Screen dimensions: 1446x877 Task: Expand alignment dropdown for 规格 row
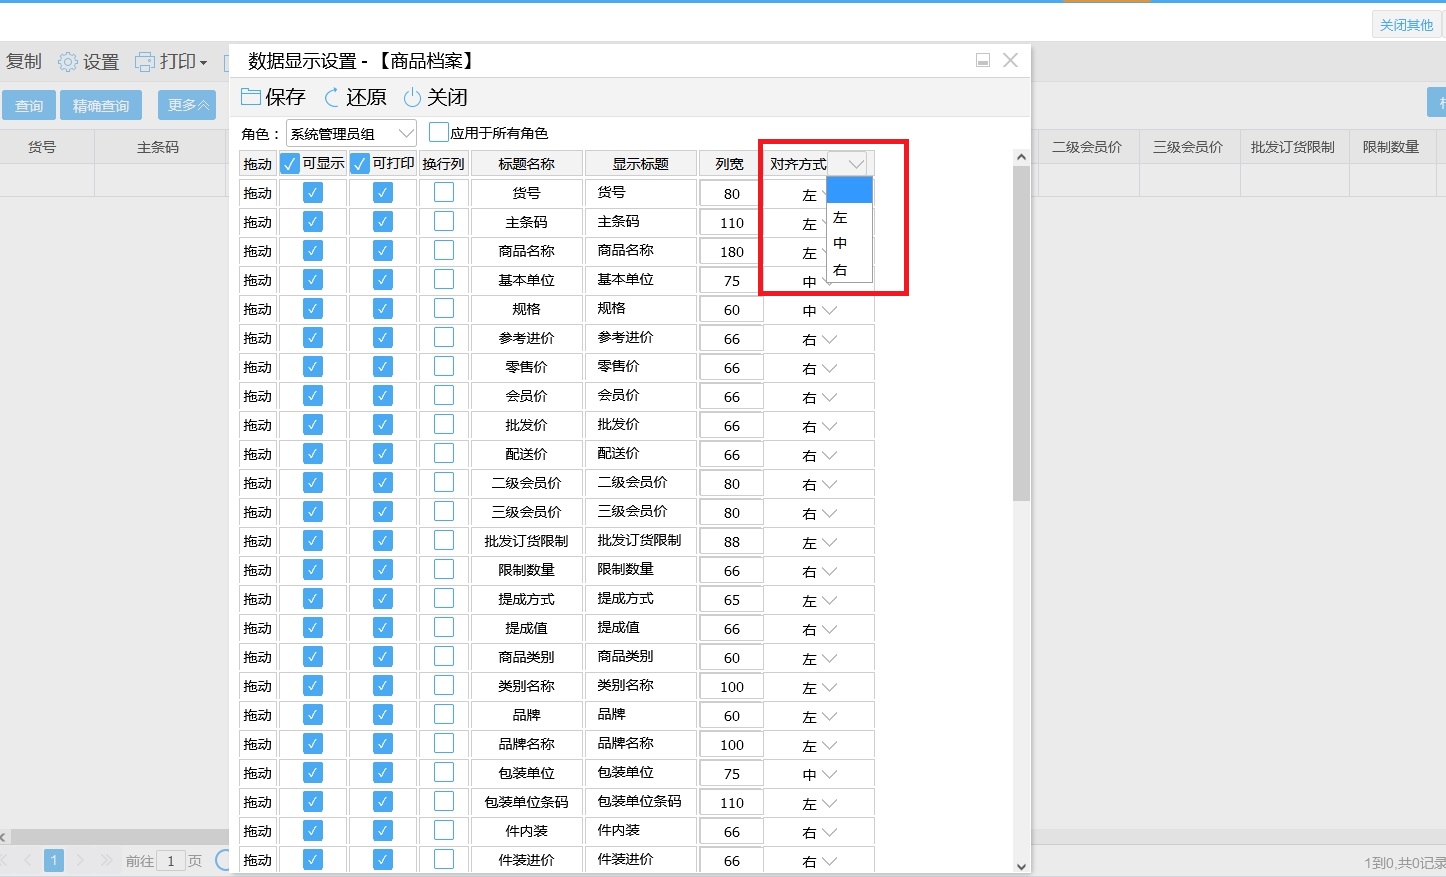(829, 310)
